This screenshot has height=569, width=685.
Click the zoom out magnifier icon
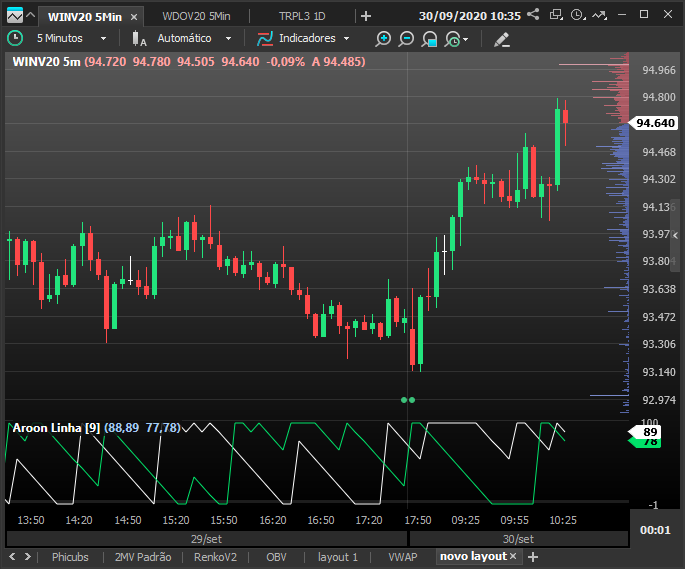coord(406,39)
